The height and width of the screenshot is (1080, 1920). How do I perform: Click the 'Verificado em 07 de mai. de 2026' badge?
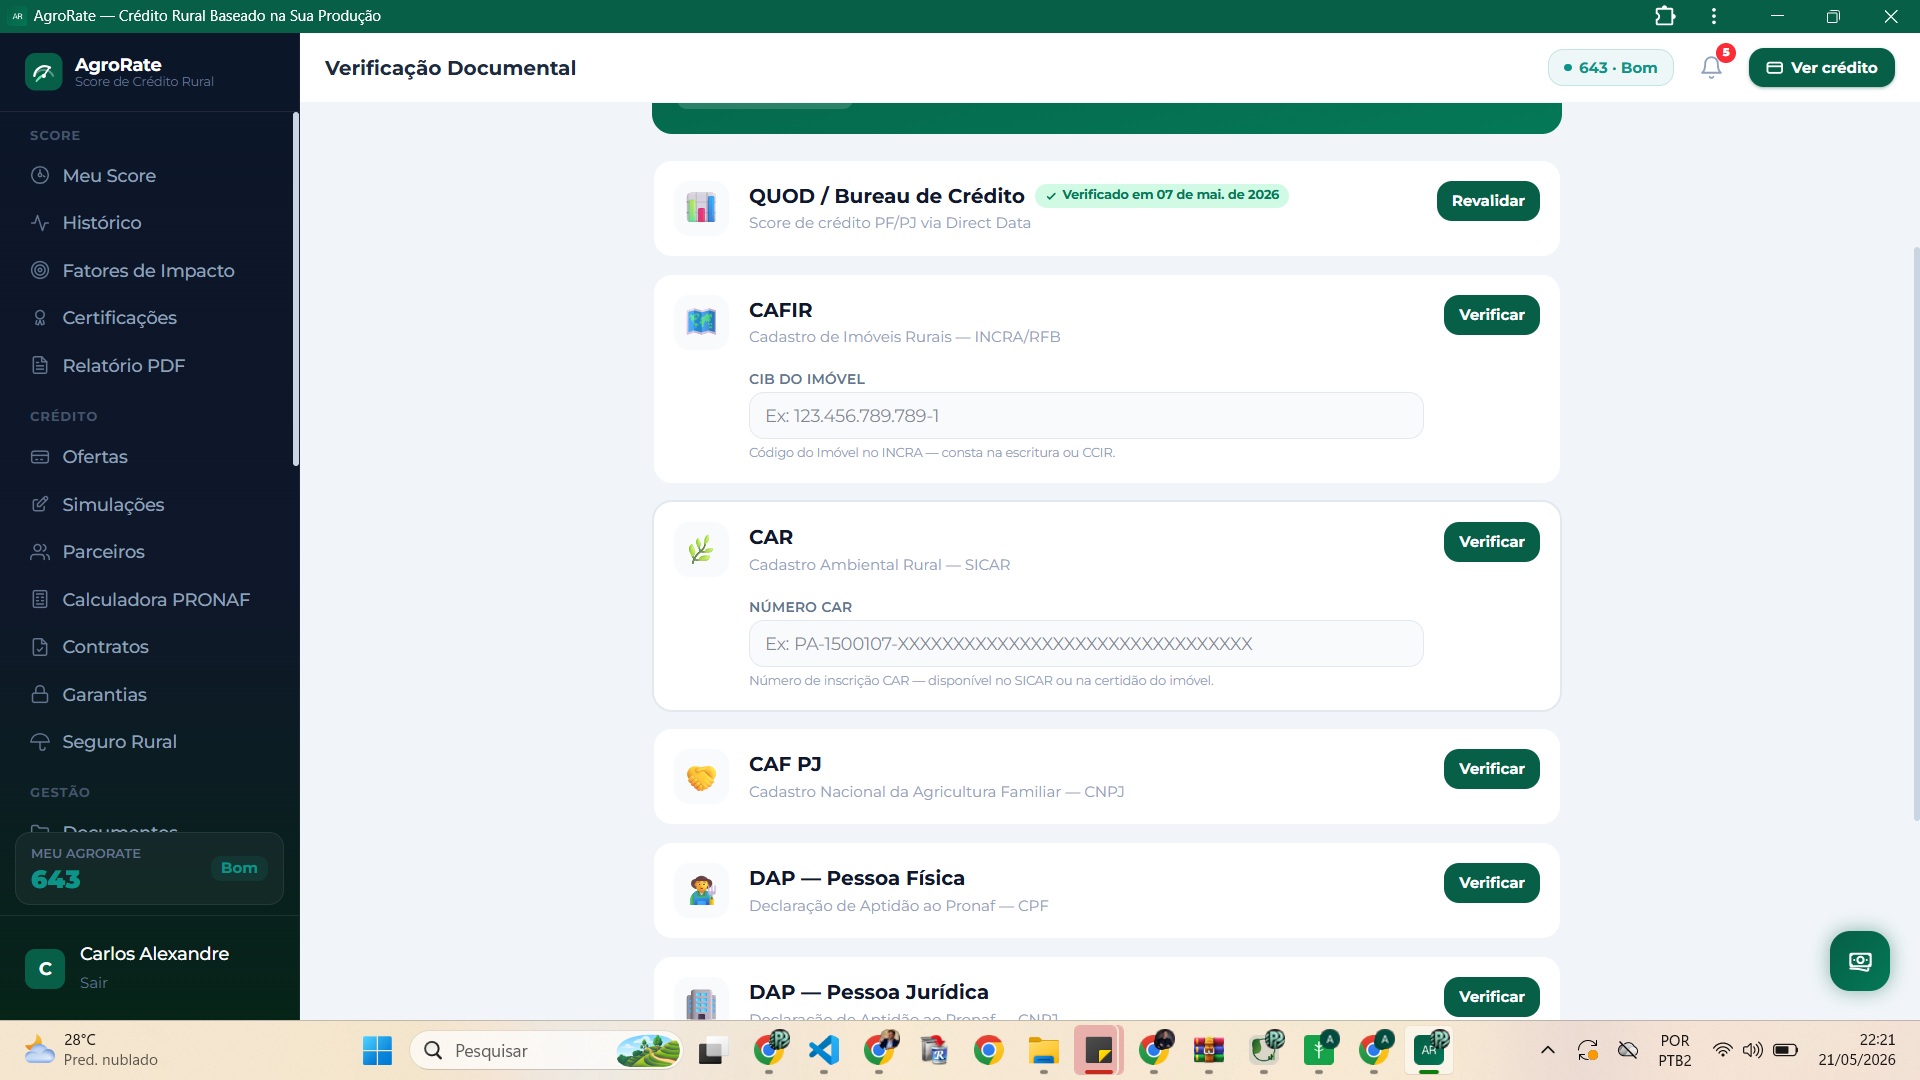coord(1162,195)
